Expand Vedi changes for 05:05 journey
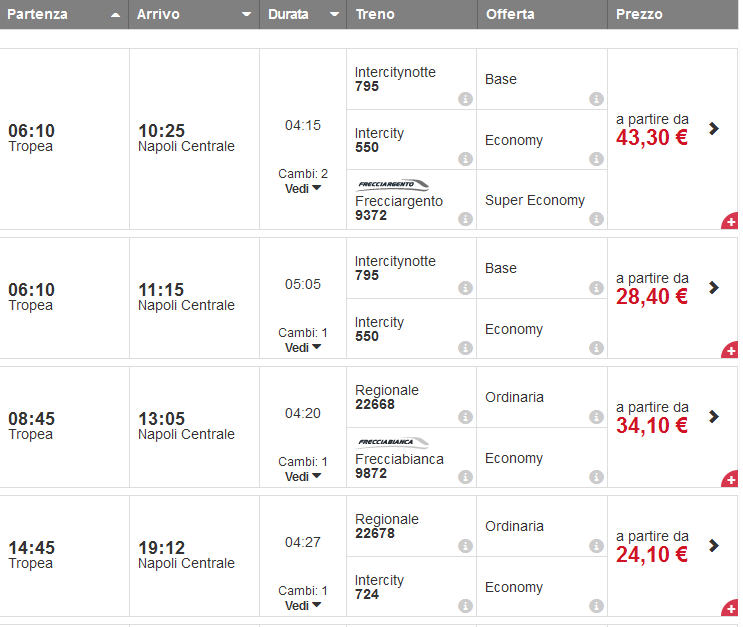Image resolution: width=743 pixels, height=627 pixels. (302, 347)
